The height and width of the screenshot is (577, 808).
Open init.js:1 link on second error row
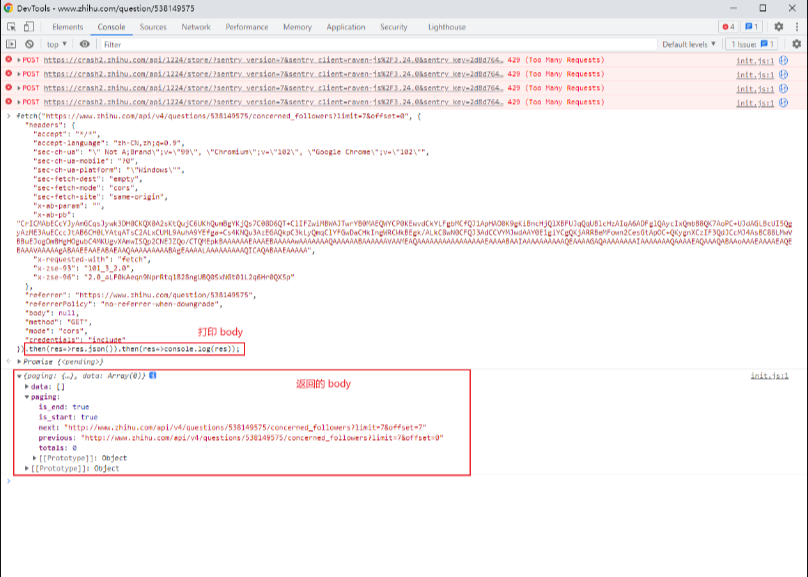[755, 75]
